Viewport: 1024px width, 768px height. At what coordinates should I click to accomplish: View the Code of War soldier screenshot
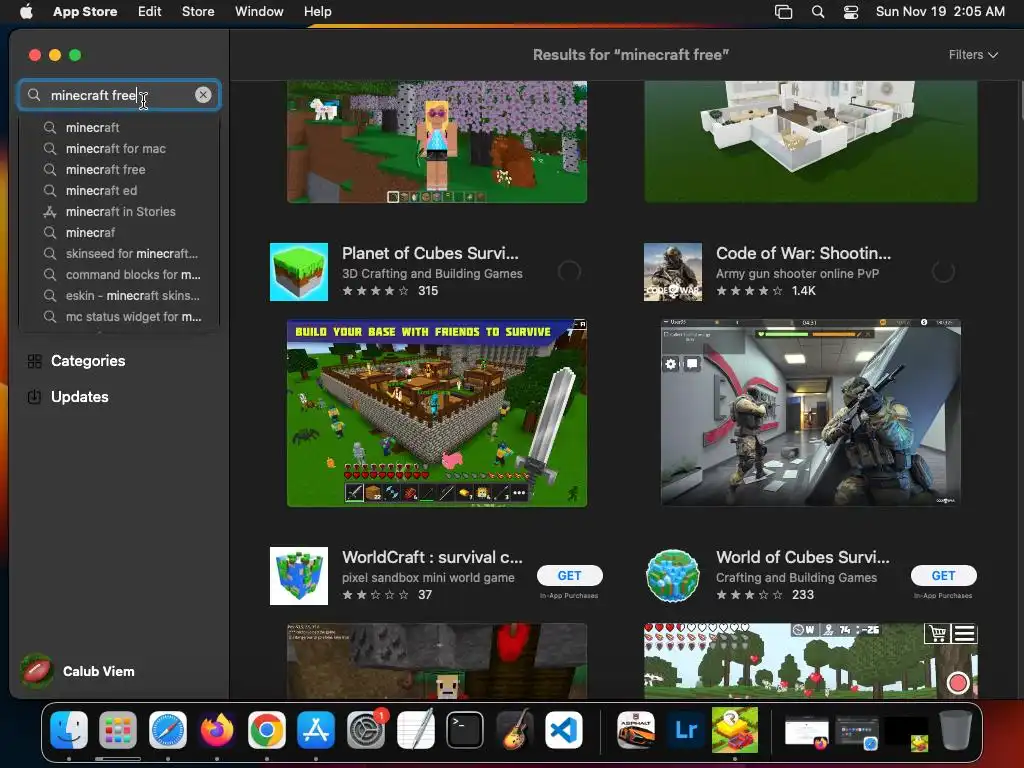pos(810,413)
